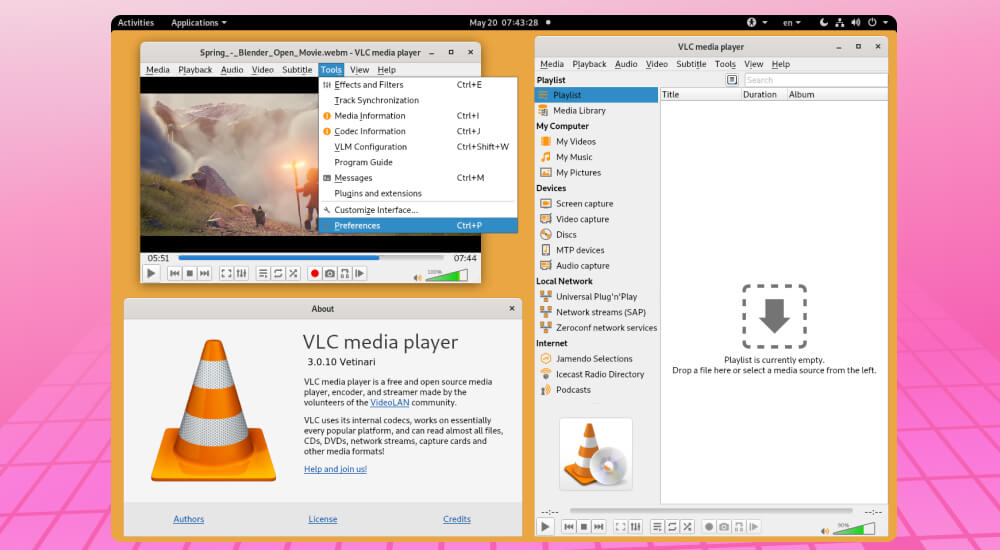Toggle shuffle in the Spring movie window
Viewport: 1000px width, 550px height.
pyautogui.click(x=293, y=273)
